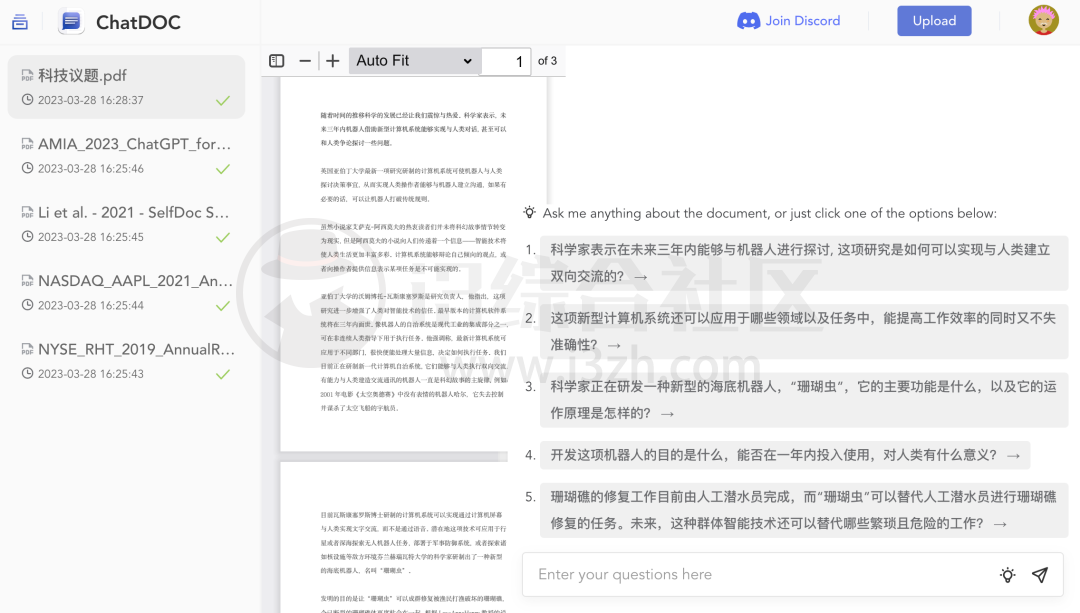Select suggested question 4 about 开发这项机器人的目的

[x=785, y=455]
